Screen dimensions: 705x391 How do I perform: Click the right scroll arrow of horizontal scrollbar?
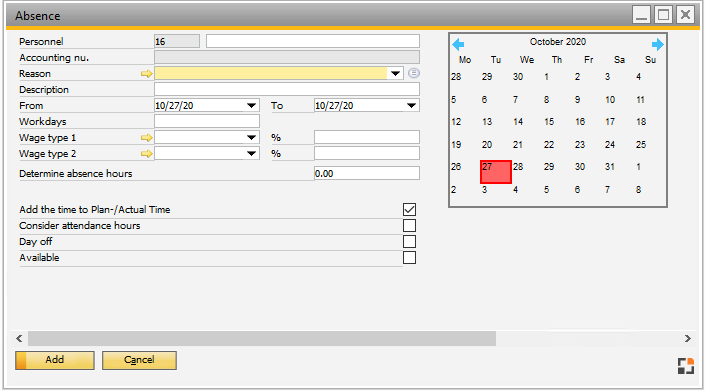(x=687, y=338)
